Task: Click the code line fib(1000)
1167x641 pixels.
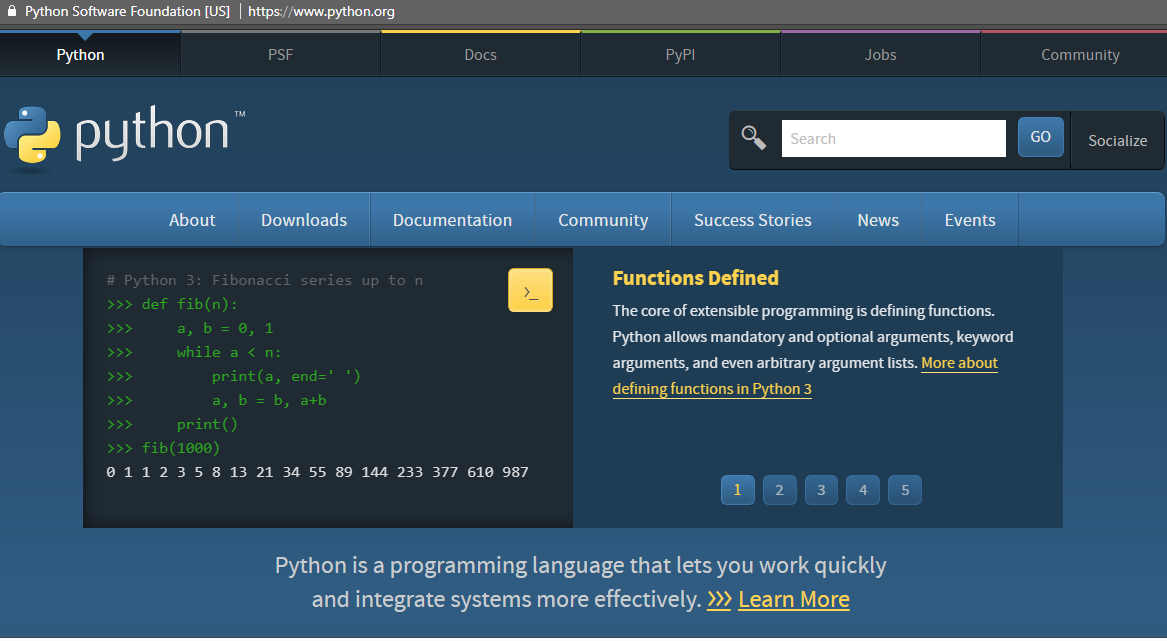Action: 181,448
